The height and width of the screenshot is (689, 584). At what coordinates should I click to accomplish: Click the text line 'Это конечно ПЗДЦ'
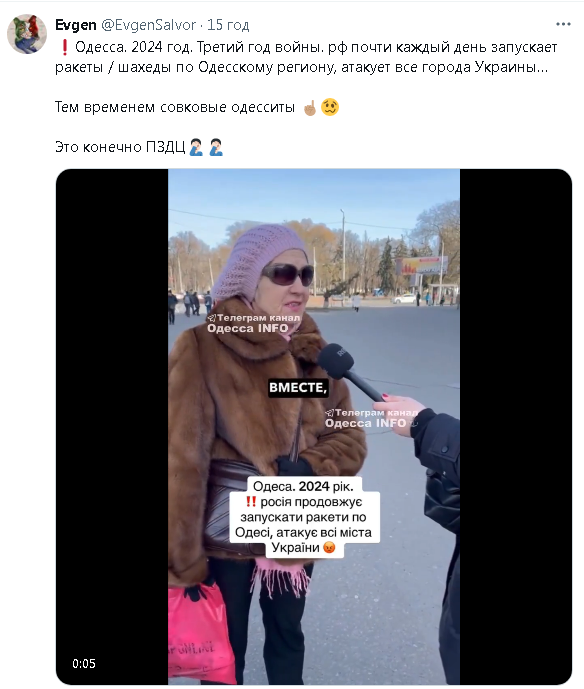click(x=120, y=147)
